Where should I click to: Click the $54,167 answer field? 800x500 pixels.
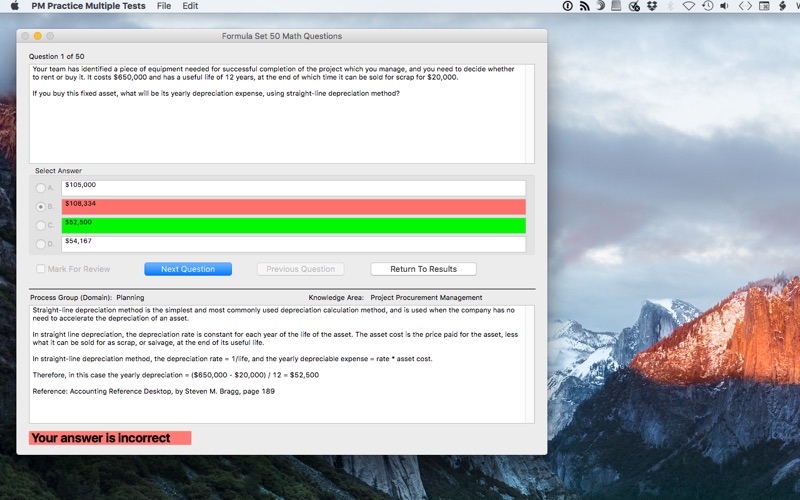tap(293, 244)
